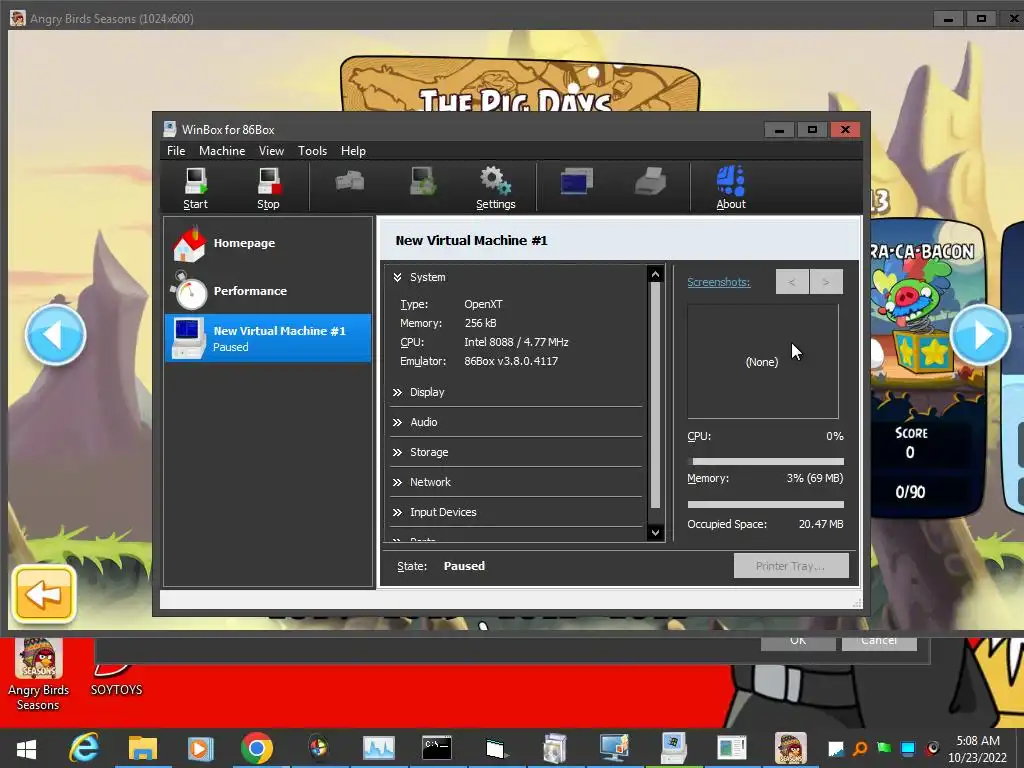The image size is (1024, 768).
Task: Open the Angry Birds Seasons desktop shortcut
Action: click(39, 675)
